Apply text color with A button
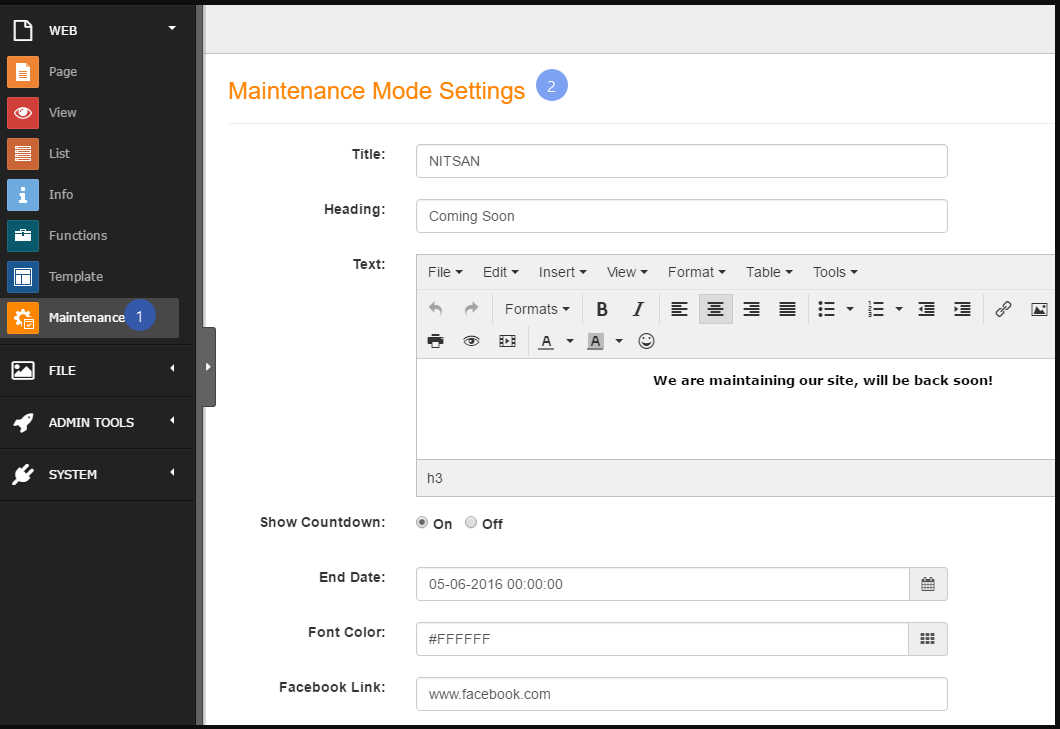This screenshot has height=729, width=1060. click(546, 341)
